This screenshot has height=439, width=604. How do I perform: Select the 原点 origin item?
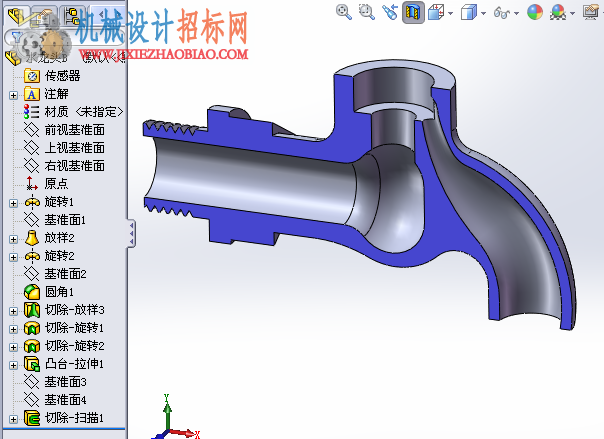pos(46,184)
